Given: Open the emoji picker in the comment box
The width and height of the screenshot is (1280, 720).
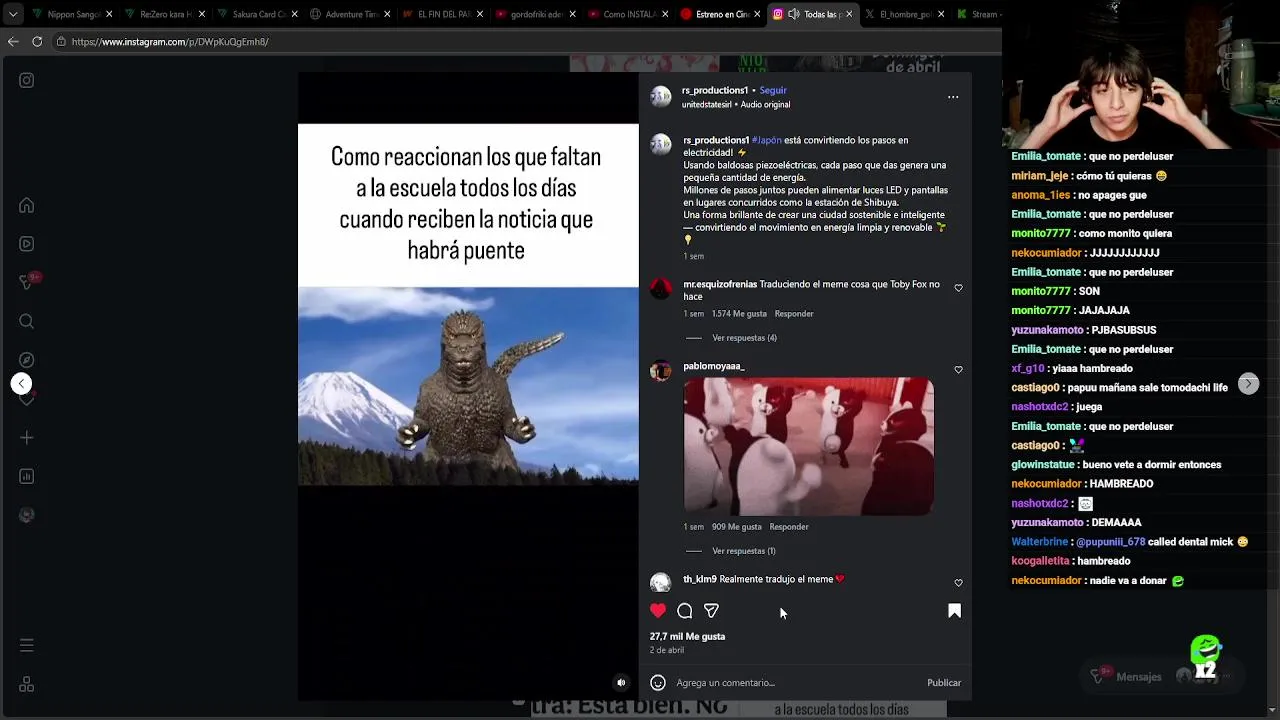Looking at the screenshot, I should click(658, 683).
